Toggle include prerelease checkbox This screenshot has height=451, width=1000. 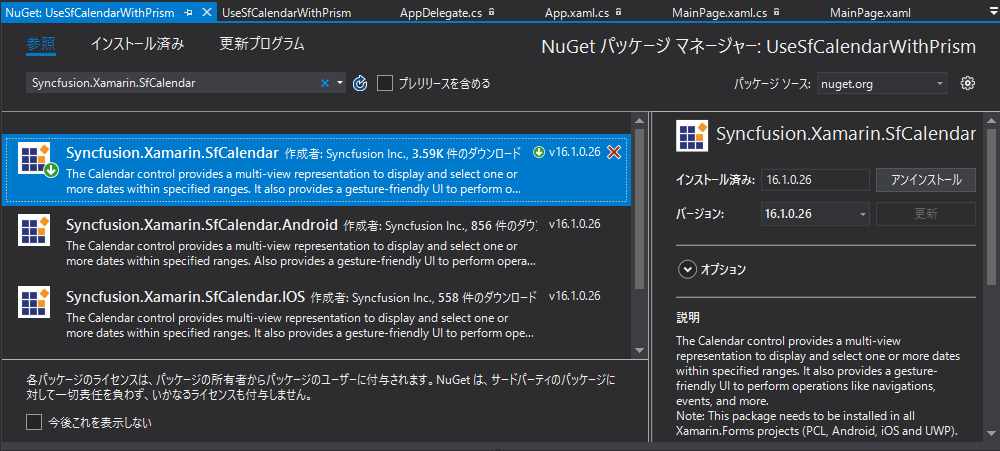[x=385, y=83]
